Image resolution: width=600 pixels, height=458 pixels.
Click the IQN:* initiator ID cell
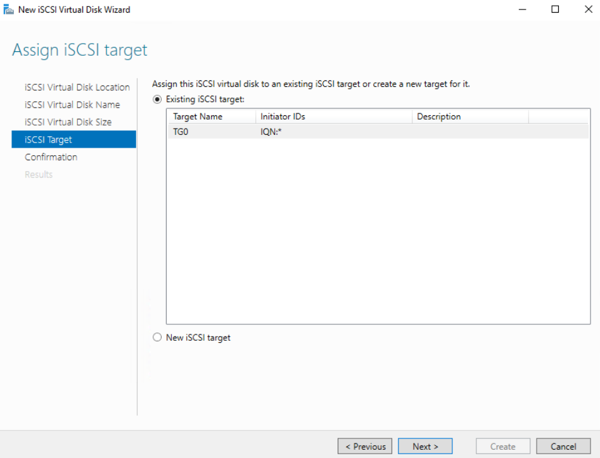click(x=271, y=132)
